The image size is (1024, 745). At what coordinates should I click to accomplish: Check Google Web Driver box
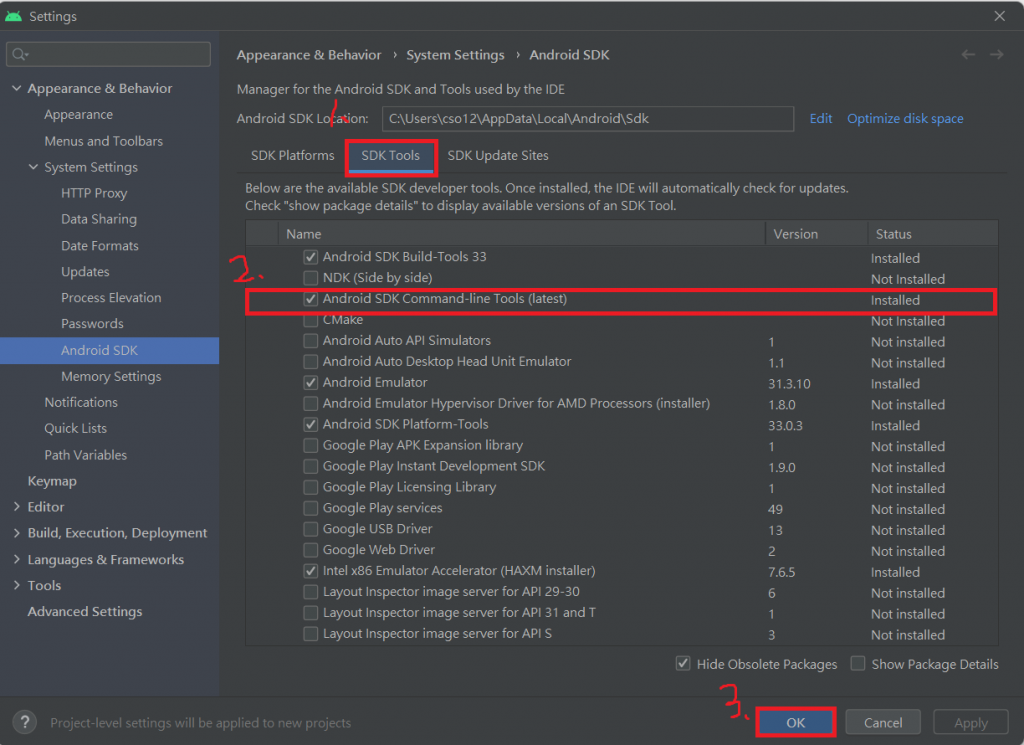[311, 550]
